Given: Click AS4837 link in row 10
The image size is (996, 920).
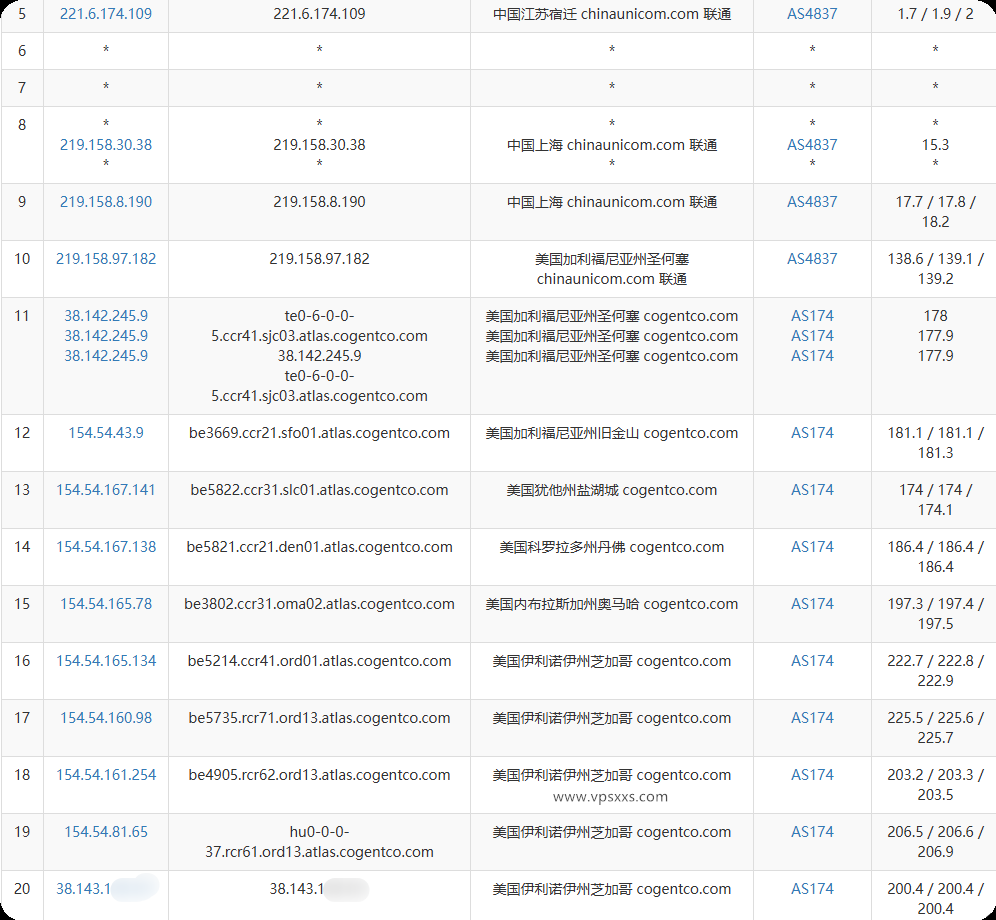Looking at the screenshot, I should click(812, 259).
